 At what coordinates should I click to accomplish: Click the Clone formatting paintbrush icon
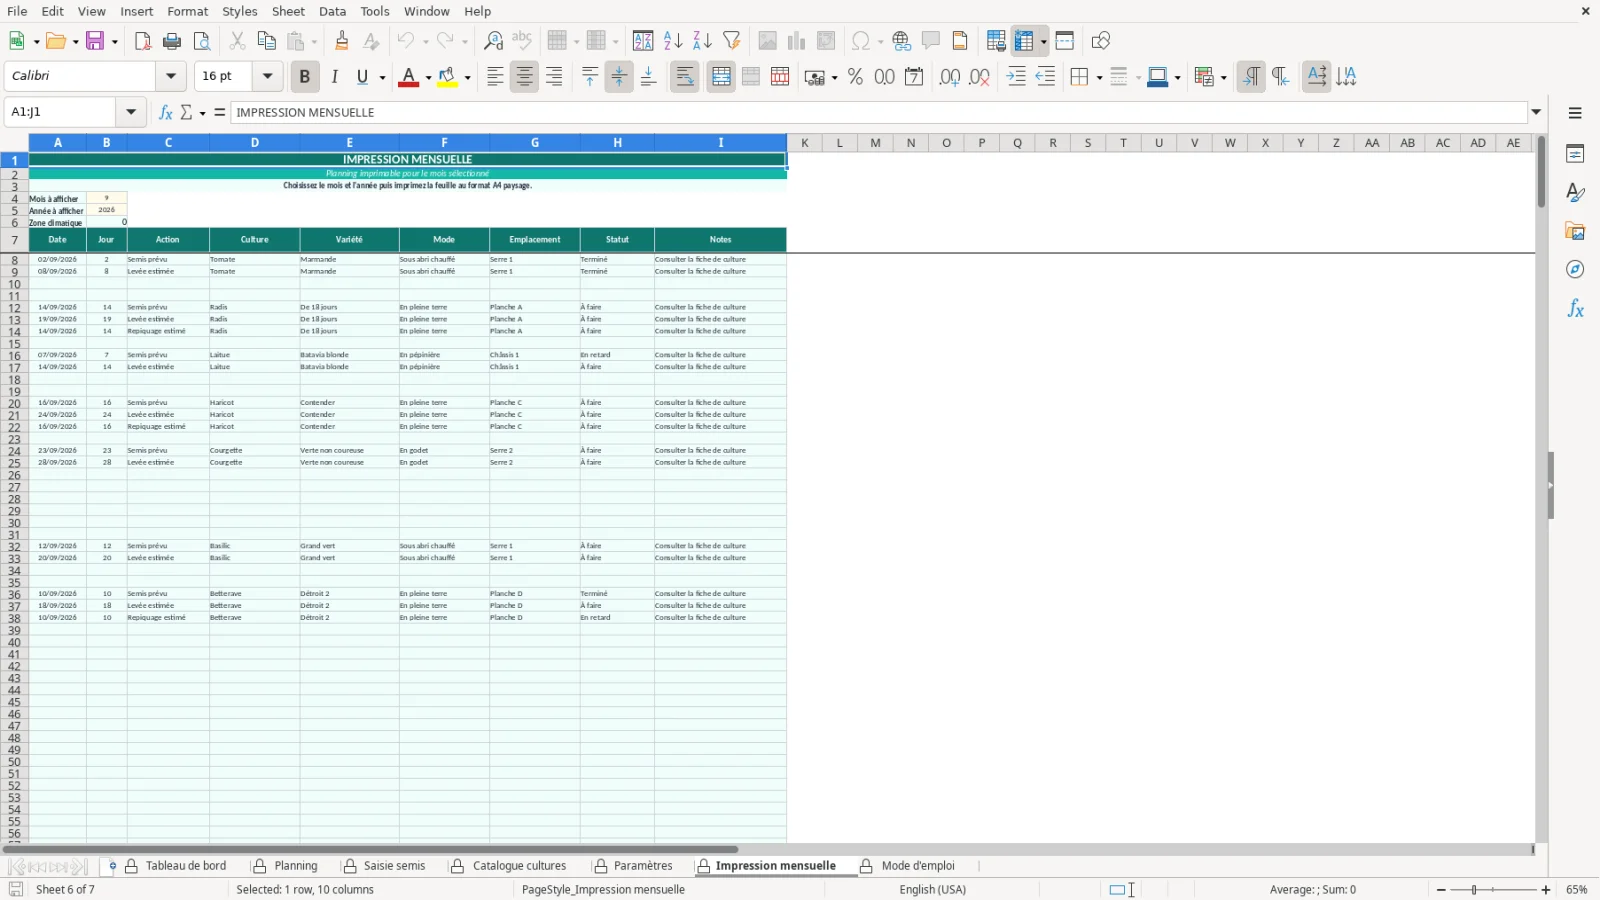[x=342, y=41]
